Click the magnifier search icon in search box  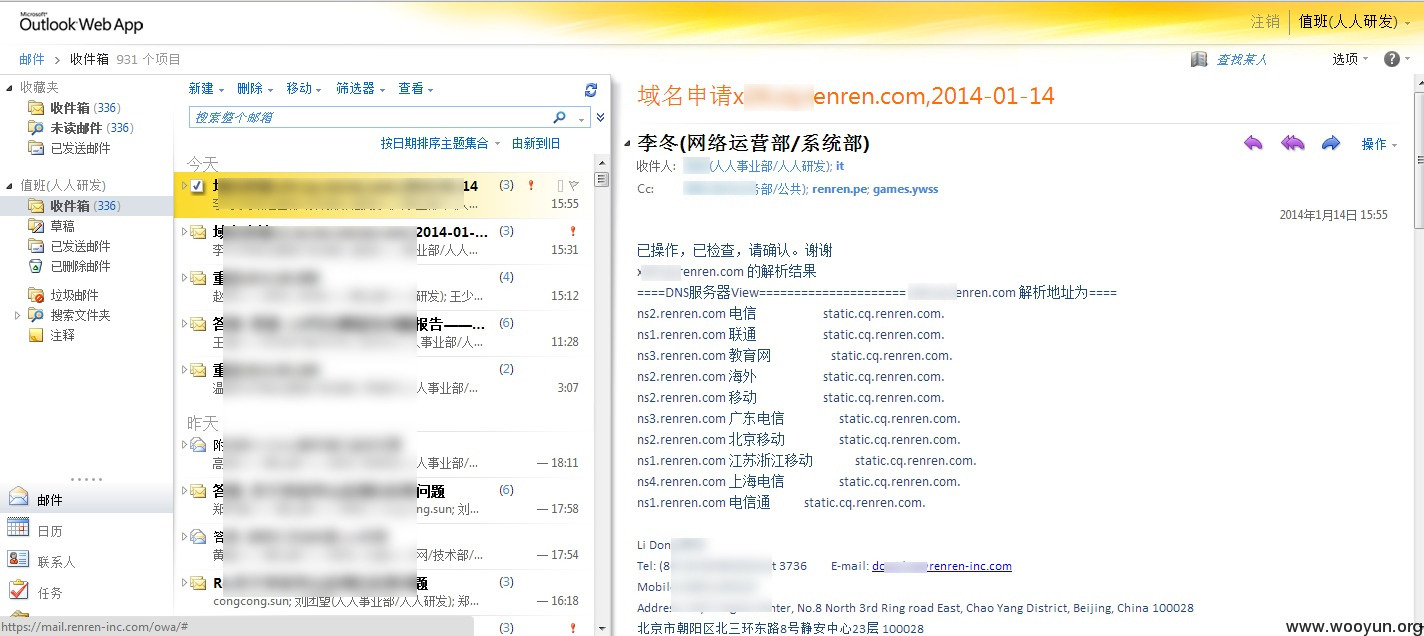[560, 117]
